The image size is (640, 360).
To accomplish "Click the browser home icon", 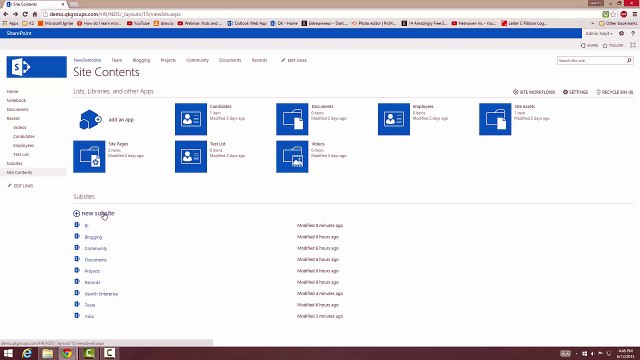I will click(35, 14).
